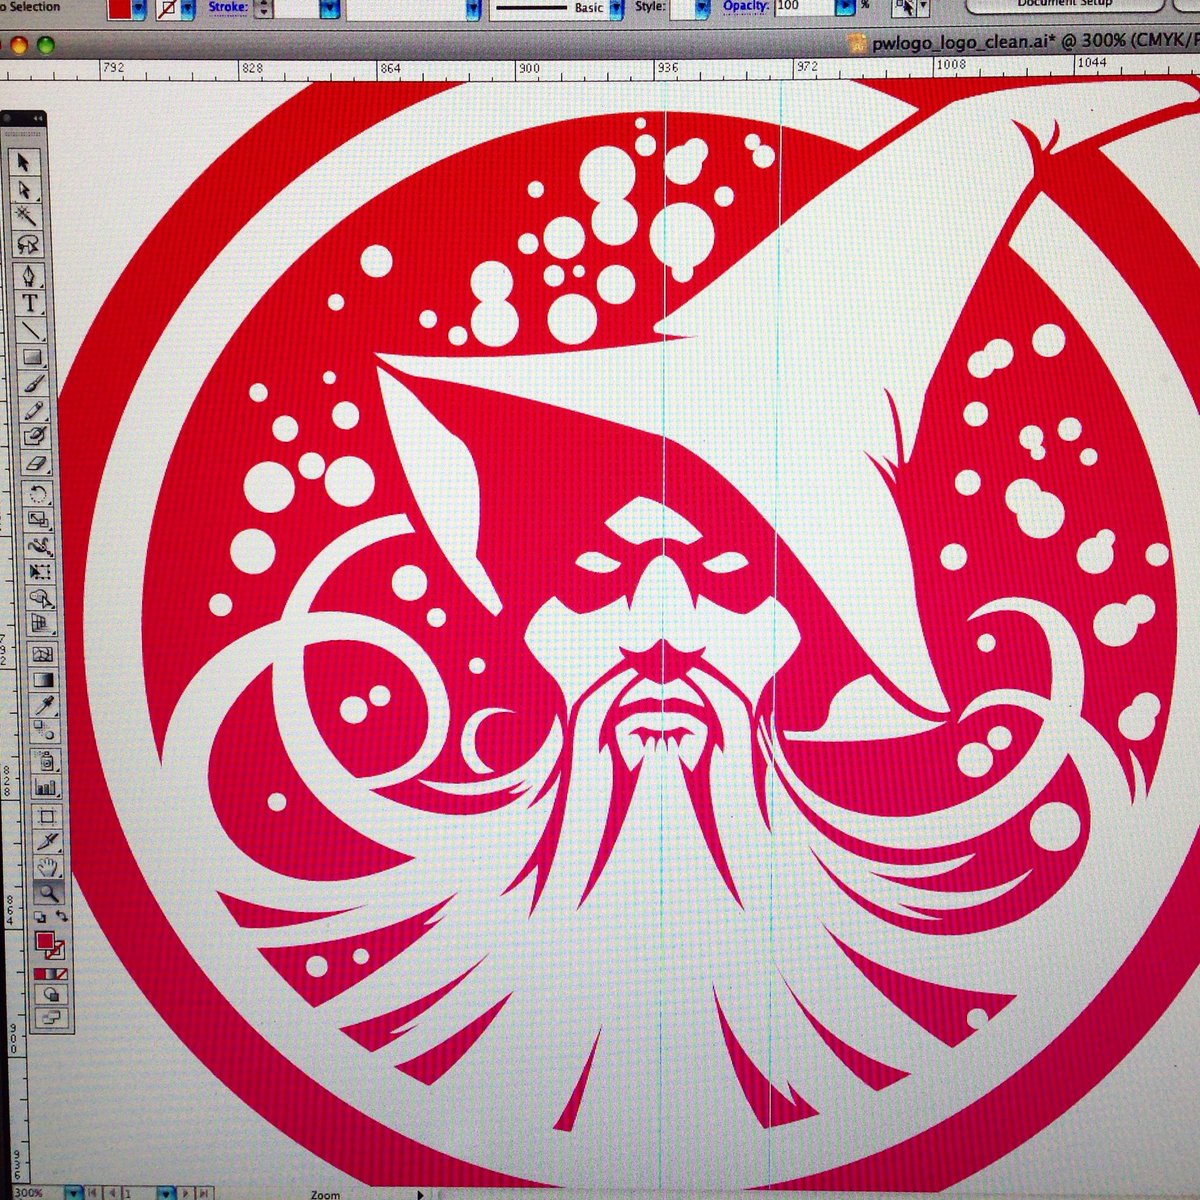The width and height of the screenshot is (1200, 1200).
Task: Select the Symbol Sprayer tool
Action: [46, 761]
